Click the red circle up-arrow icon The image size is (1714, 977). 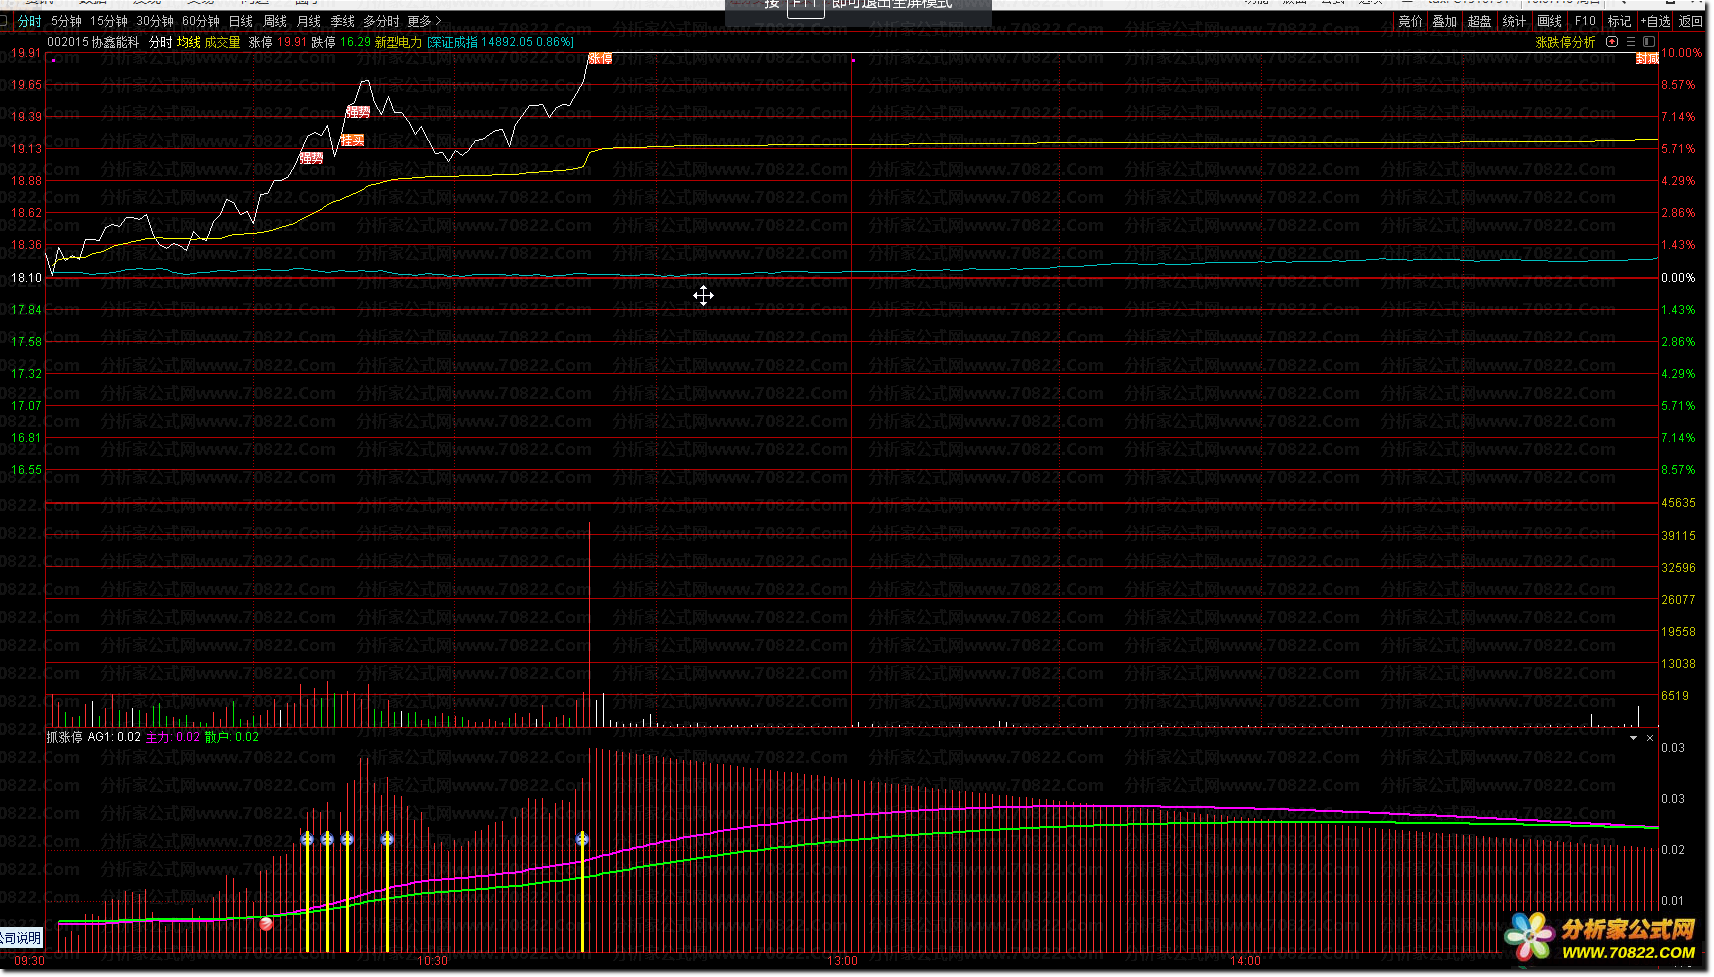tap(1612, 42)
